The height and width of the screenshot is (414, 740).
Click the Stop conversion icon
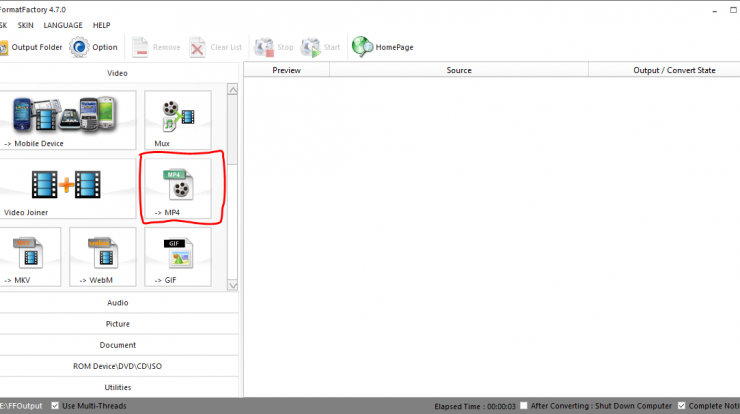tap(264, 47)
